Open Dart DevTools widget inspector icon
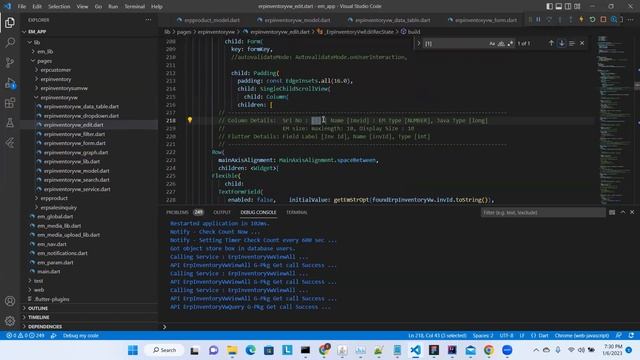 click(x=613, y=20)
